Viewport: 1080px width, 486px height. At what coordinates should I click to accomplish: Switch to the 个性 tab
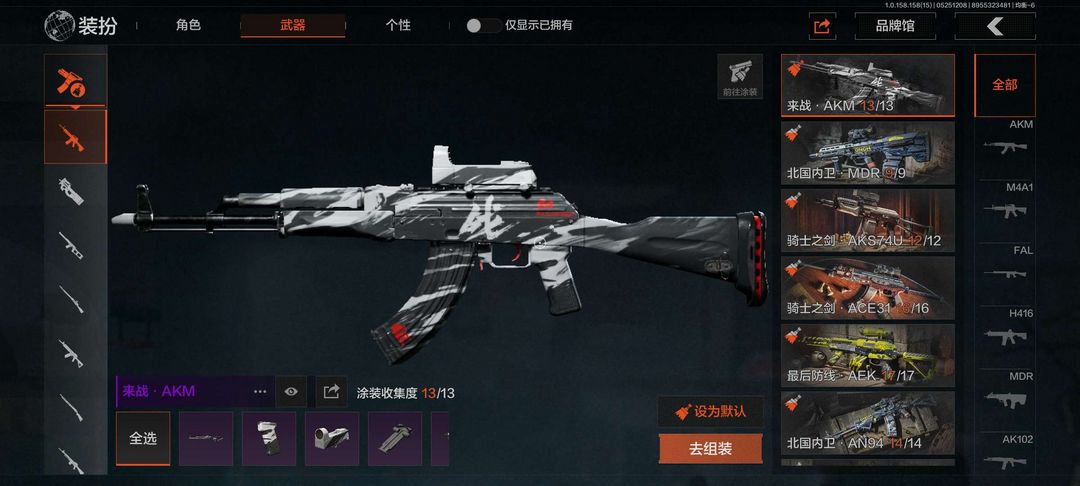398,25
